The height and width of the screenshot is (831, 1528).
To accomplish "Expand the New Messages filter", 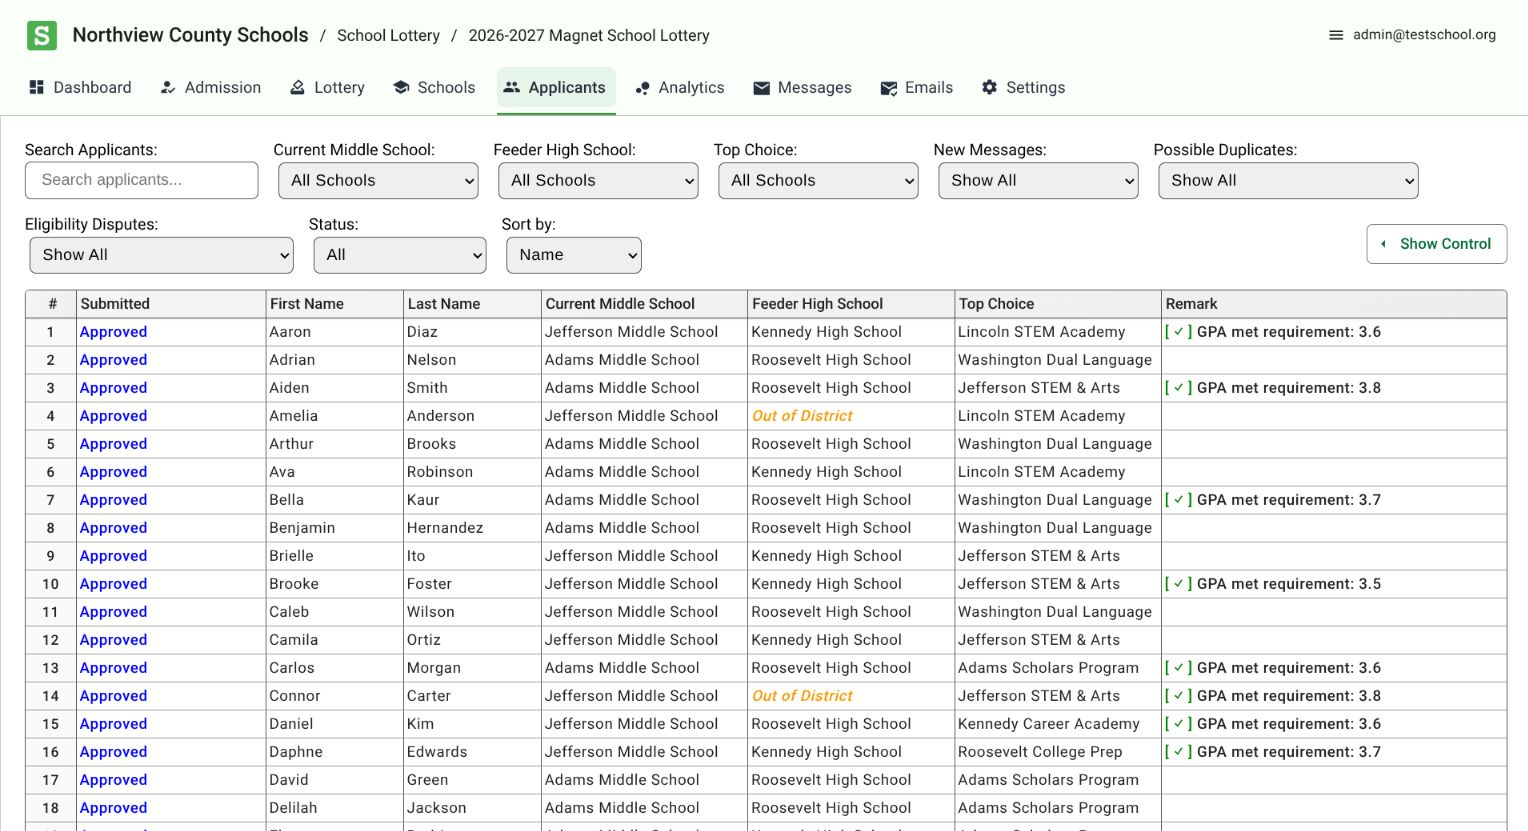I will tap(1038, 181).
